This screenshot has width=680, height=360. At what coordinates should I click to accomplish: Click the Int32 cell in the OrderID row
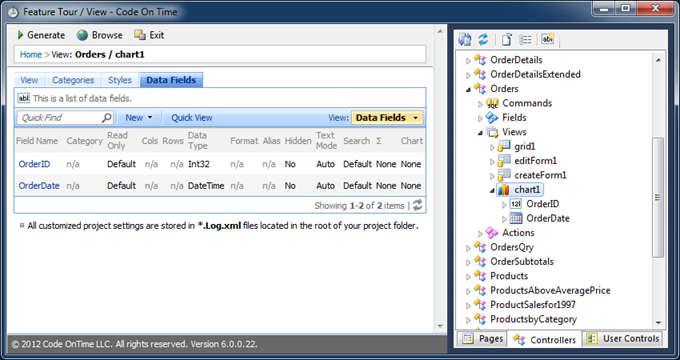click(199, 164)
